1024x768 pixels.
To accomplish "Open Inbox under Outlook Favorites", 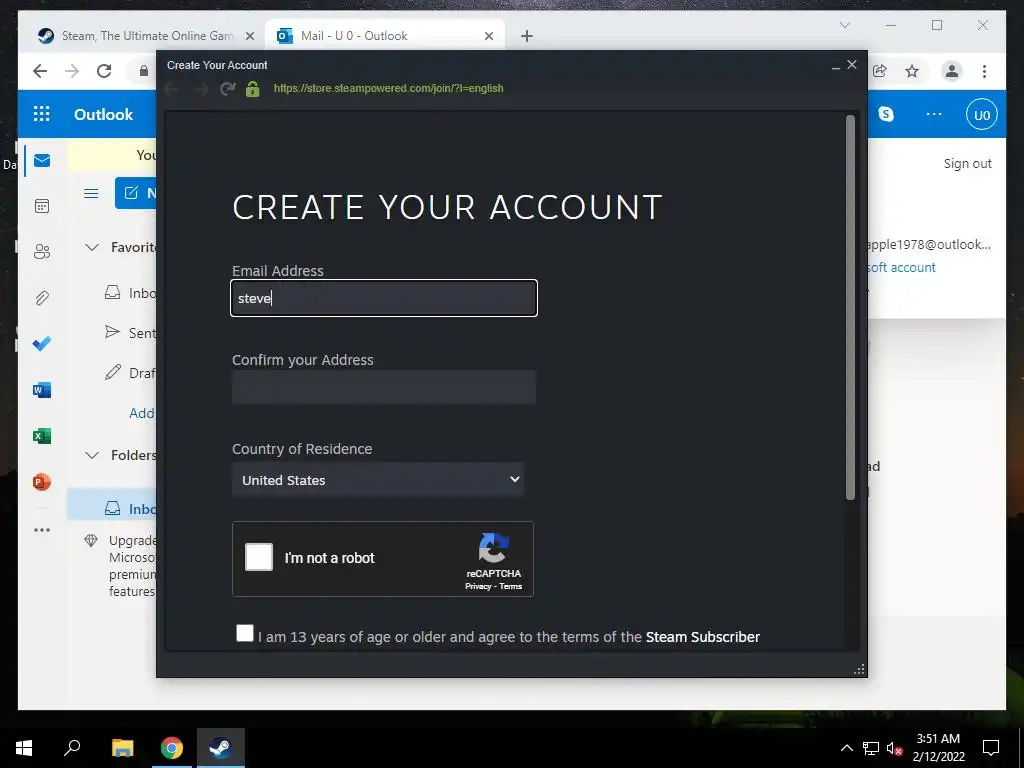I will coord(129,293).
